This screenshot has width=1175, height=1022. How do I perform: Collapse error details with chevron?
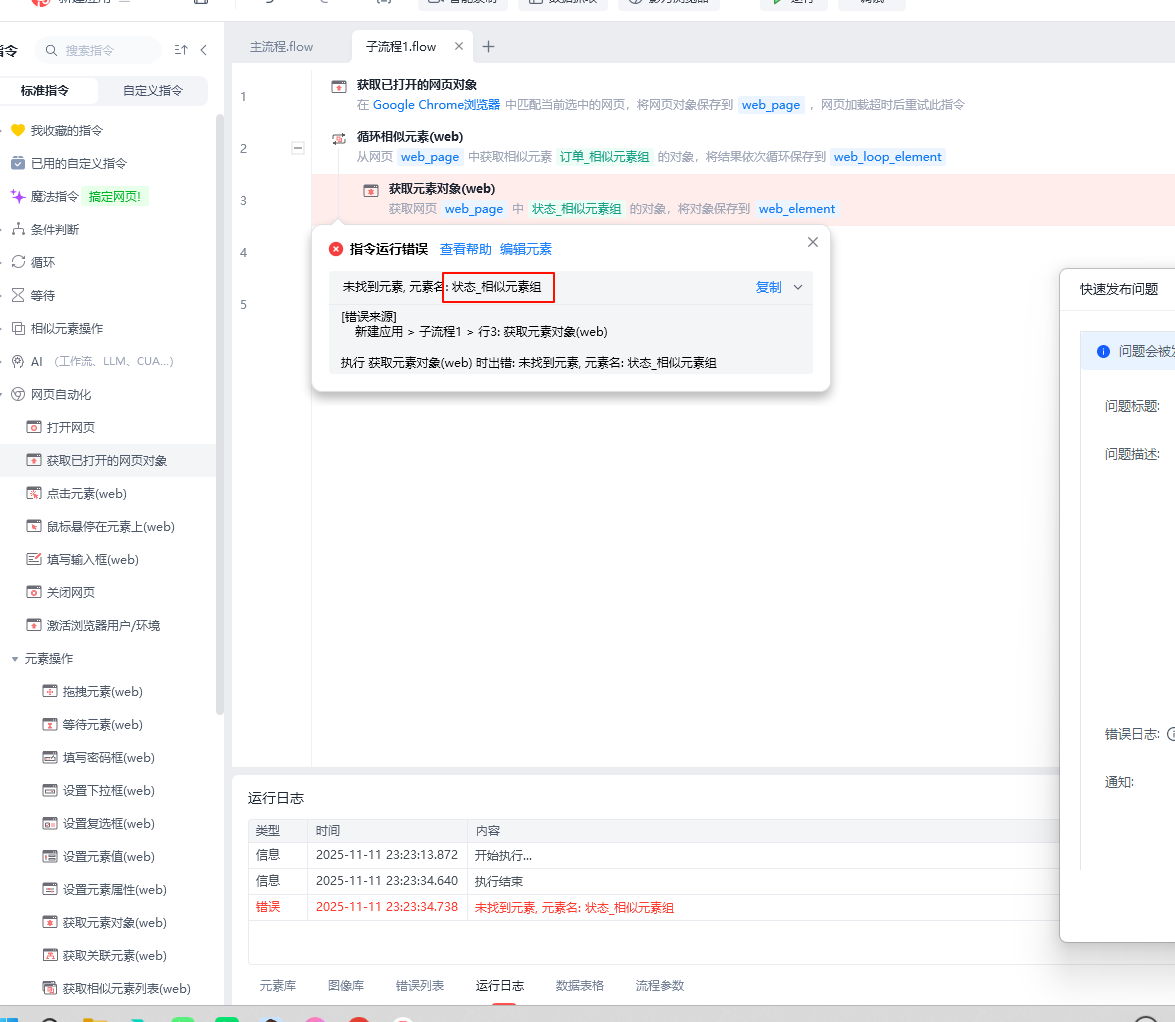click(x=798, y=287)
